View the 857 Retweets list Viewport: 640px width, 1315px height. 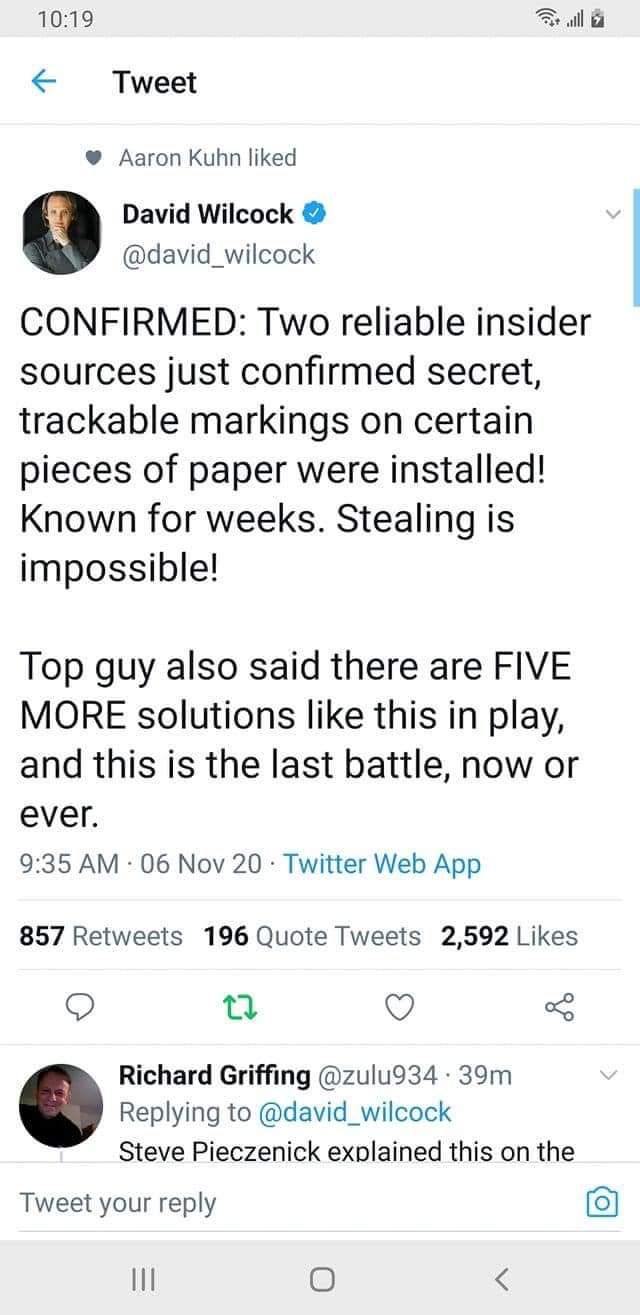101,936
